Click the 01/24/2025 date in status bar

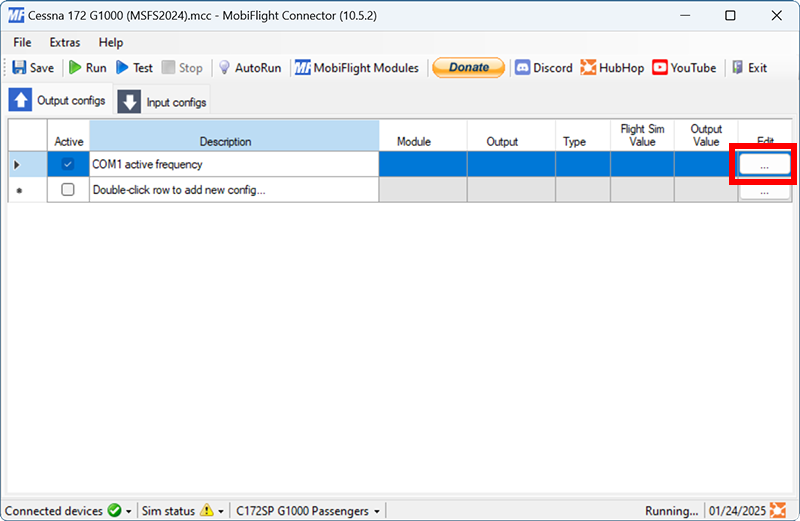pos(737,511)
